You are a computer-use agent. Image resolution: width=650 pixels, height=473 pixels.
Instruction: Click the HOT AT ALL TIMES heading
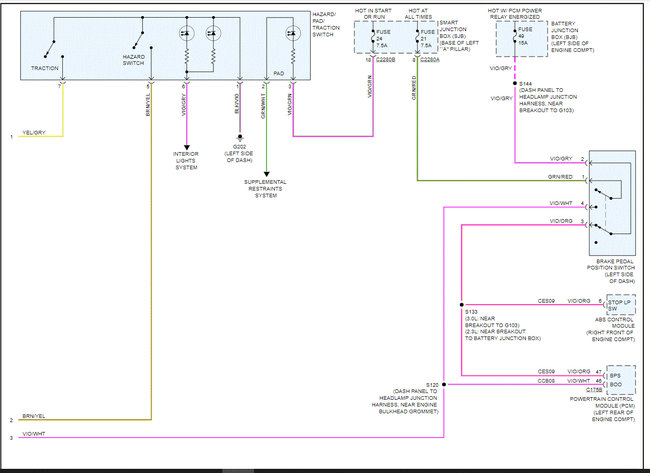coord(419,14)
